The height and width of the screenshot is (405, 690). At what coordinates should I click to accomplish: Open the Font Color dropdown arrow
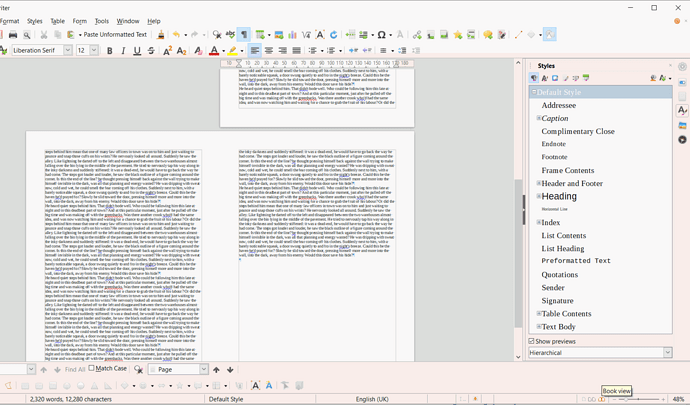223,51
